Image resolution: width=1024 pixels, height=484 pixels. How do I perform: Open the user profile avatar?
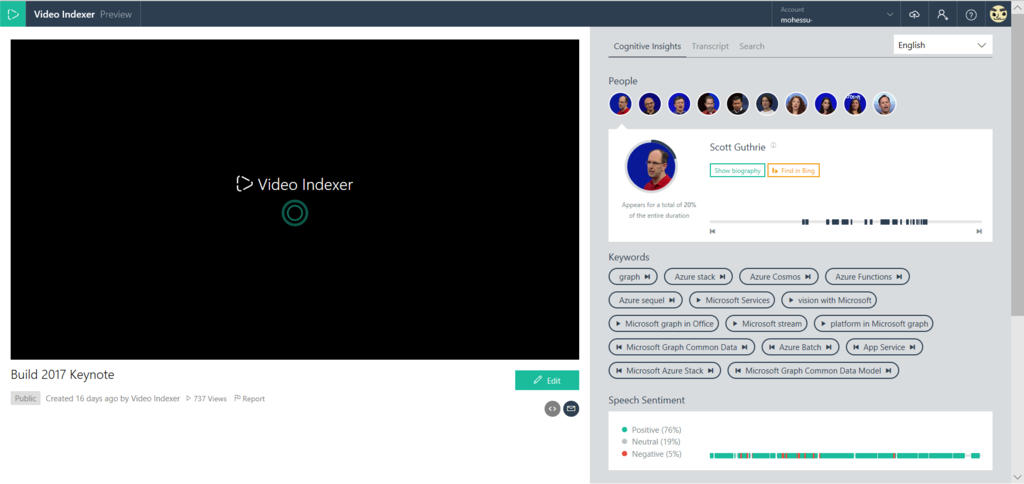pos(999,14)
